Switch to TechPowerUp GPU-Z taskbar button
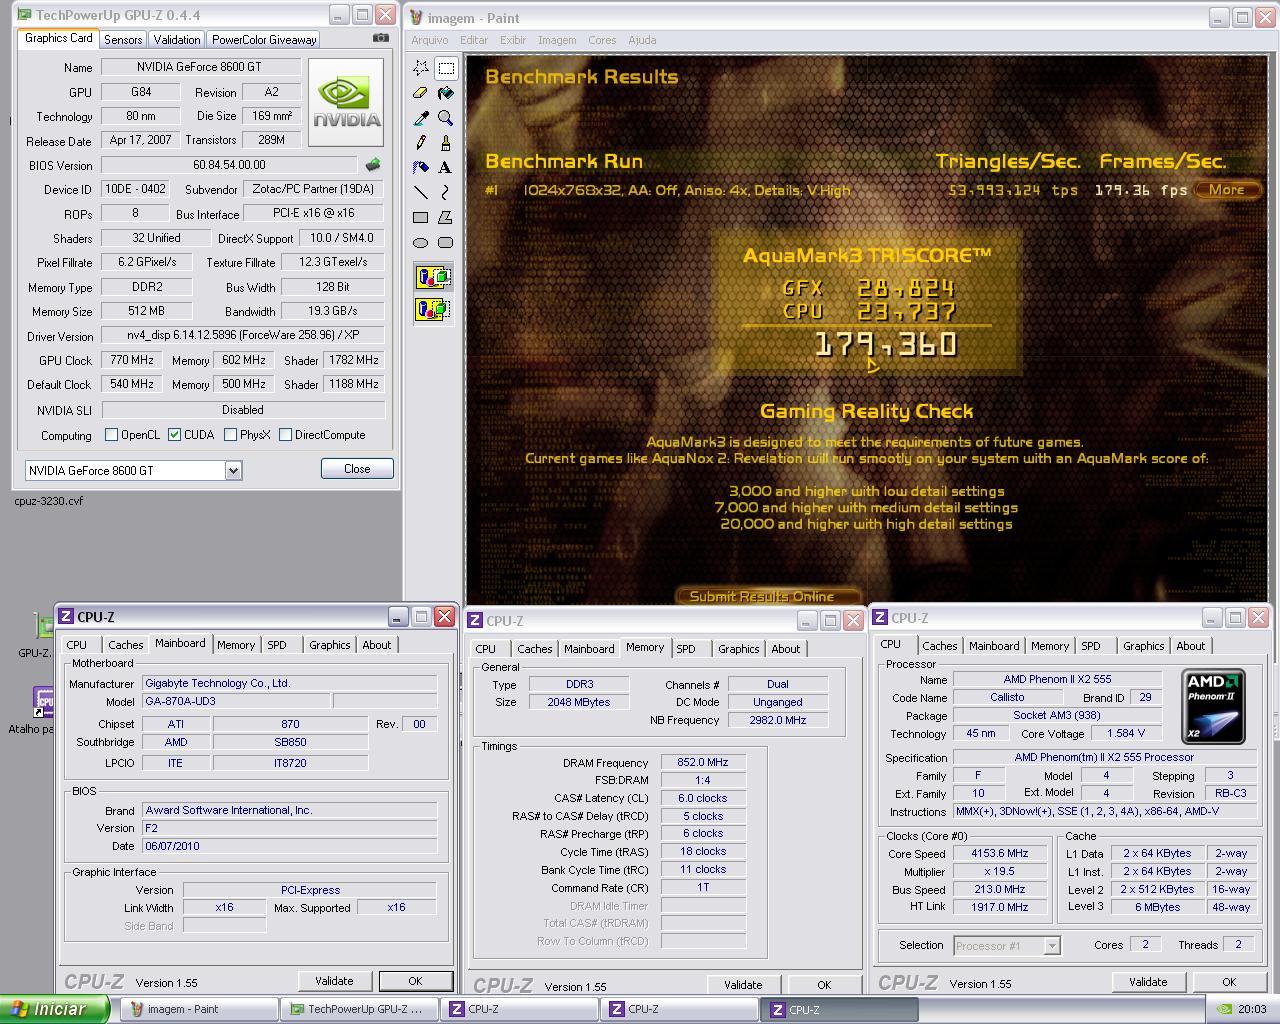The width and height of the screenshot is (1280, 1024). tap(361, 1009)
